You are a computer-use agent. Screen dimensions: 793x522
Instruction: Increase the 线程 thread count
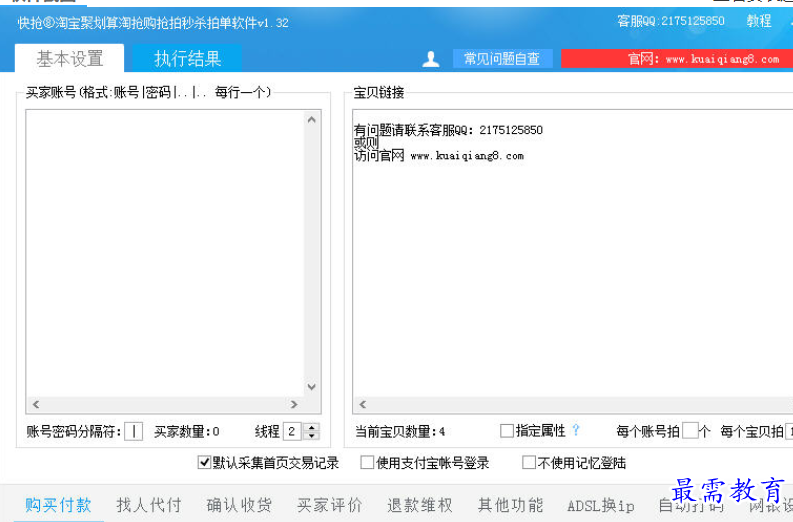pyautogui.click(x=312, y=427)
